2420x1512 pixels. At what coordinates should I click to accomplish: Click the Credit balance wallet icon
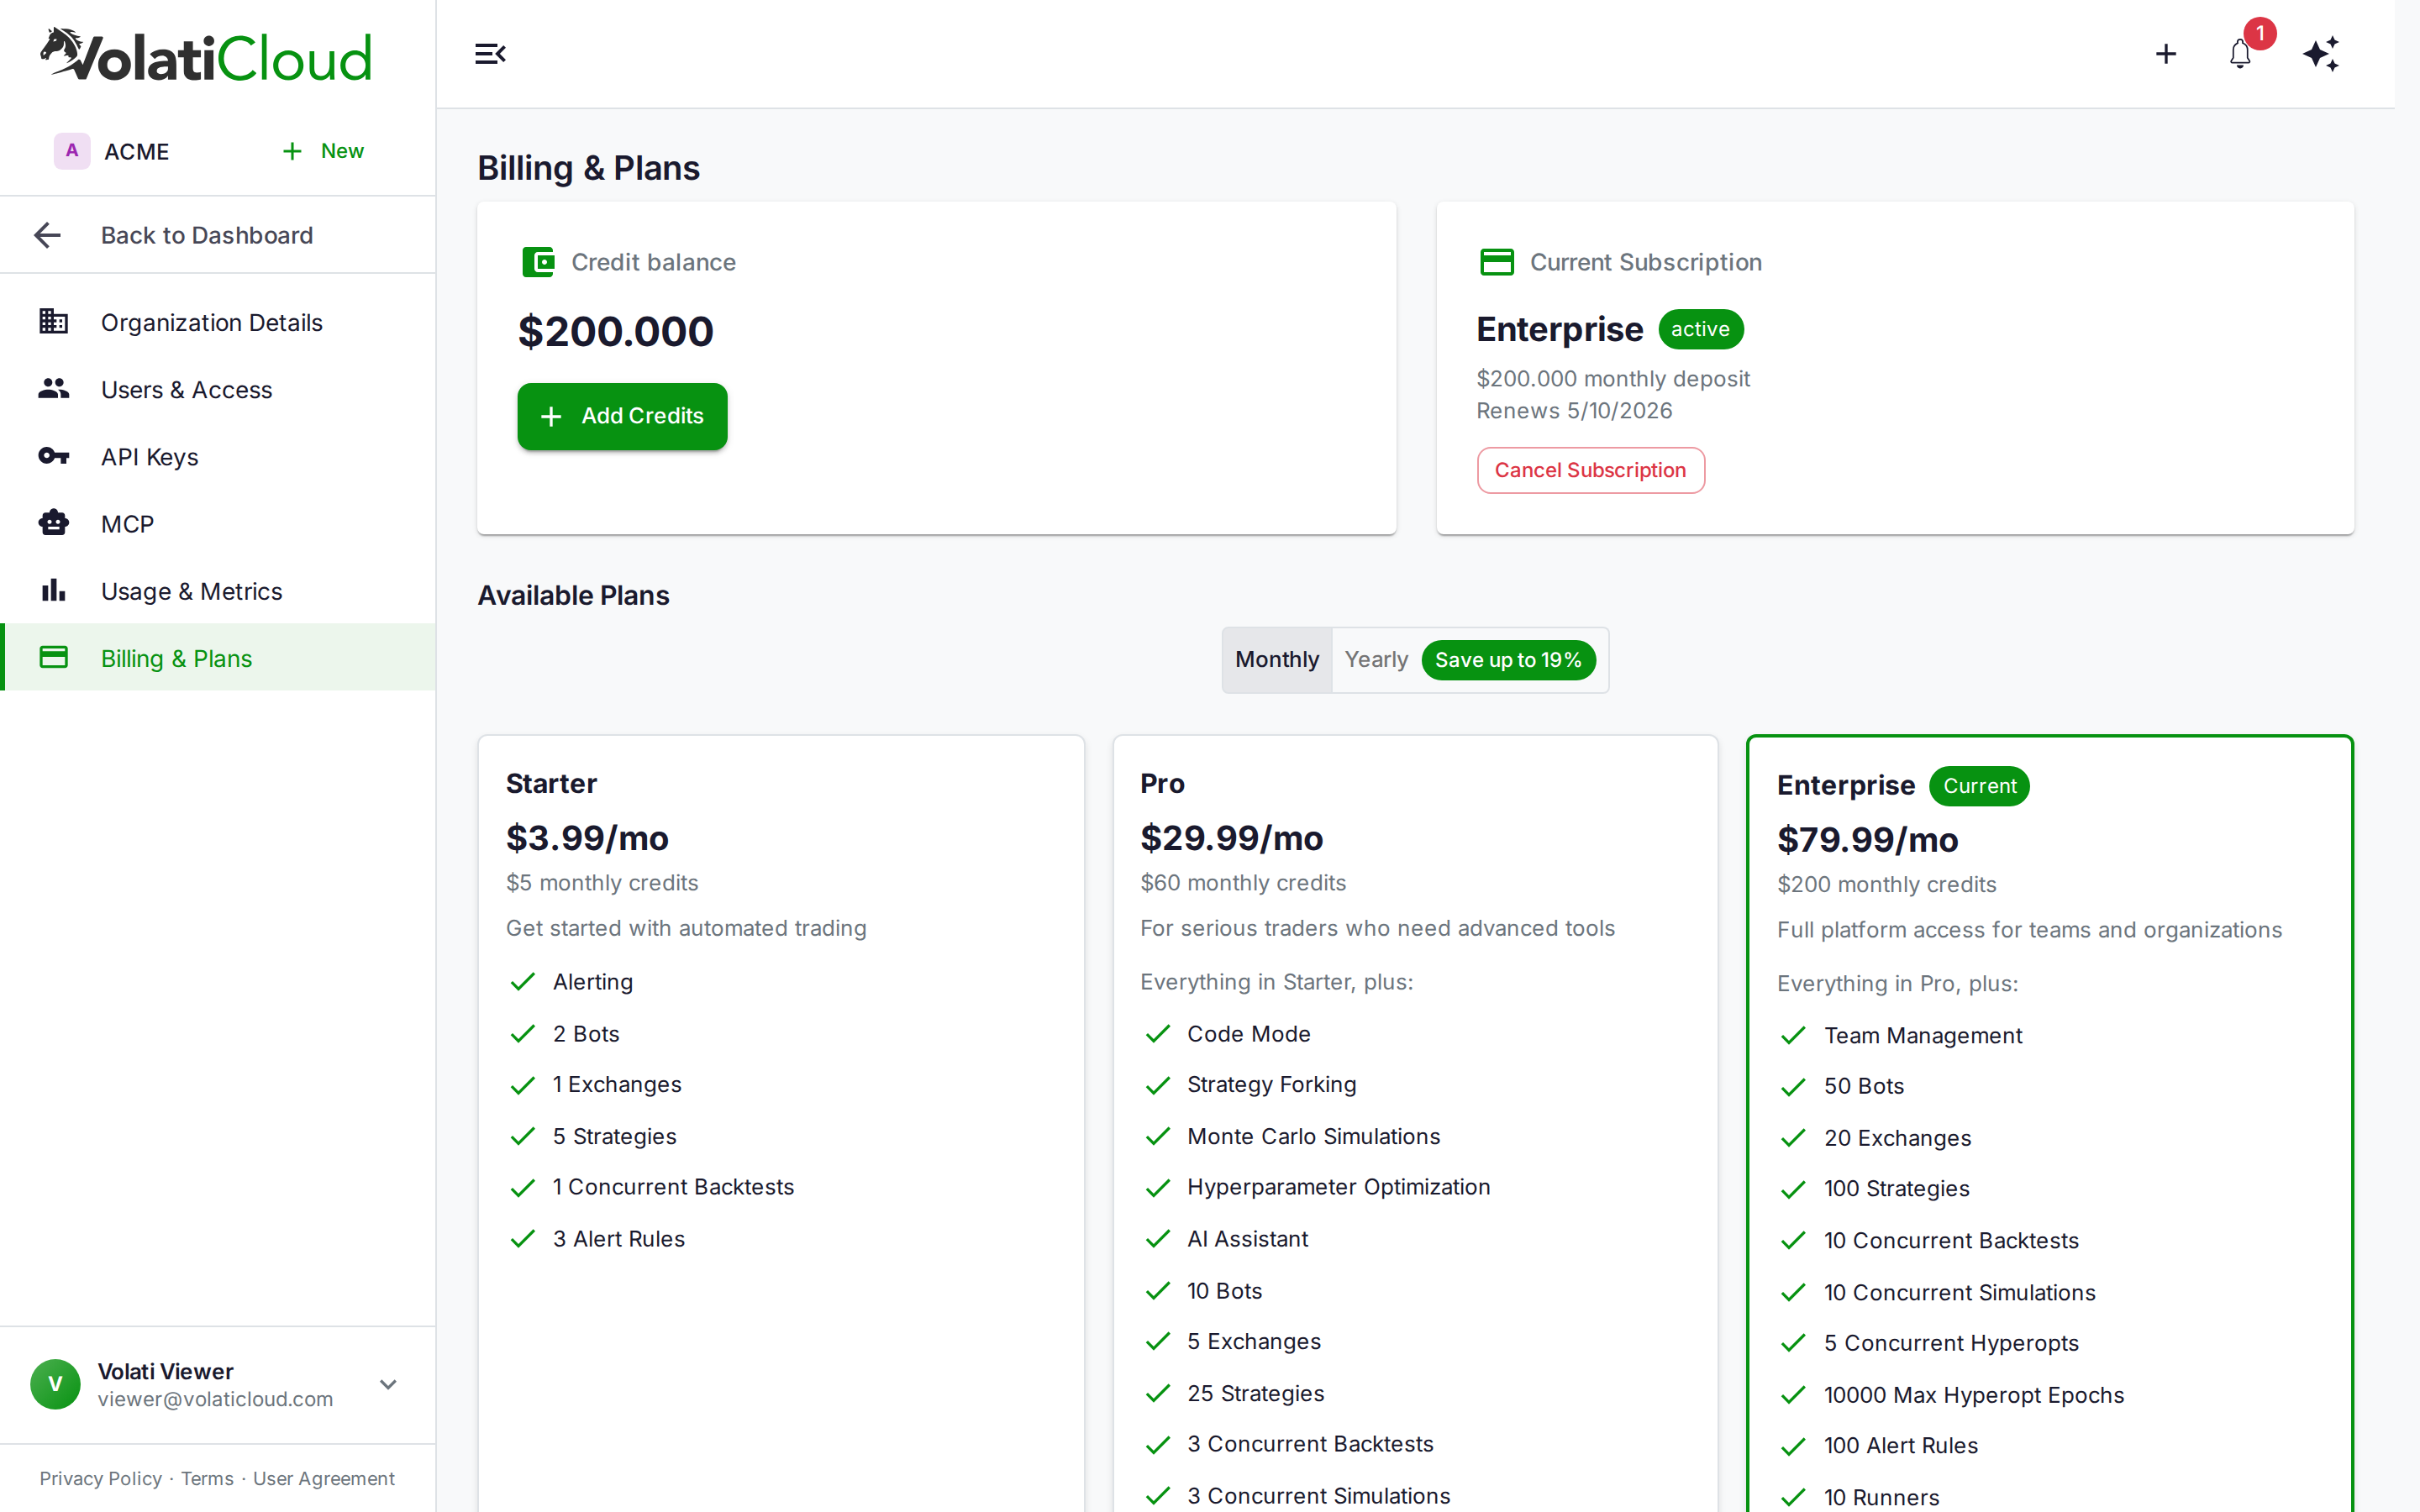tap(538, 262)
